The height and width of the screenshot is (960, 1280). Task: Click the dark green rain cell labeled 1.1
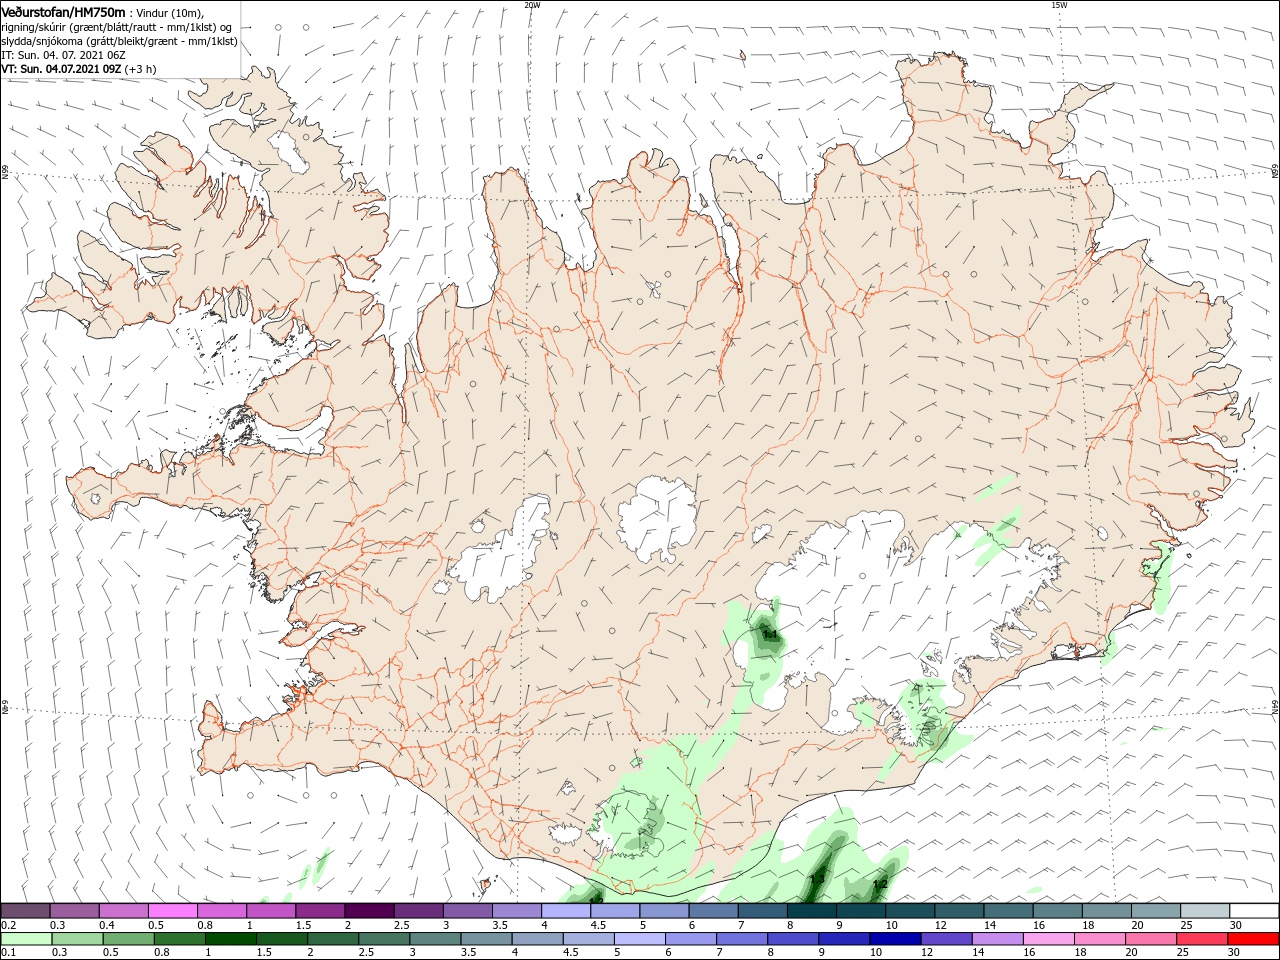pyautogui.click(x=768, y=636)
